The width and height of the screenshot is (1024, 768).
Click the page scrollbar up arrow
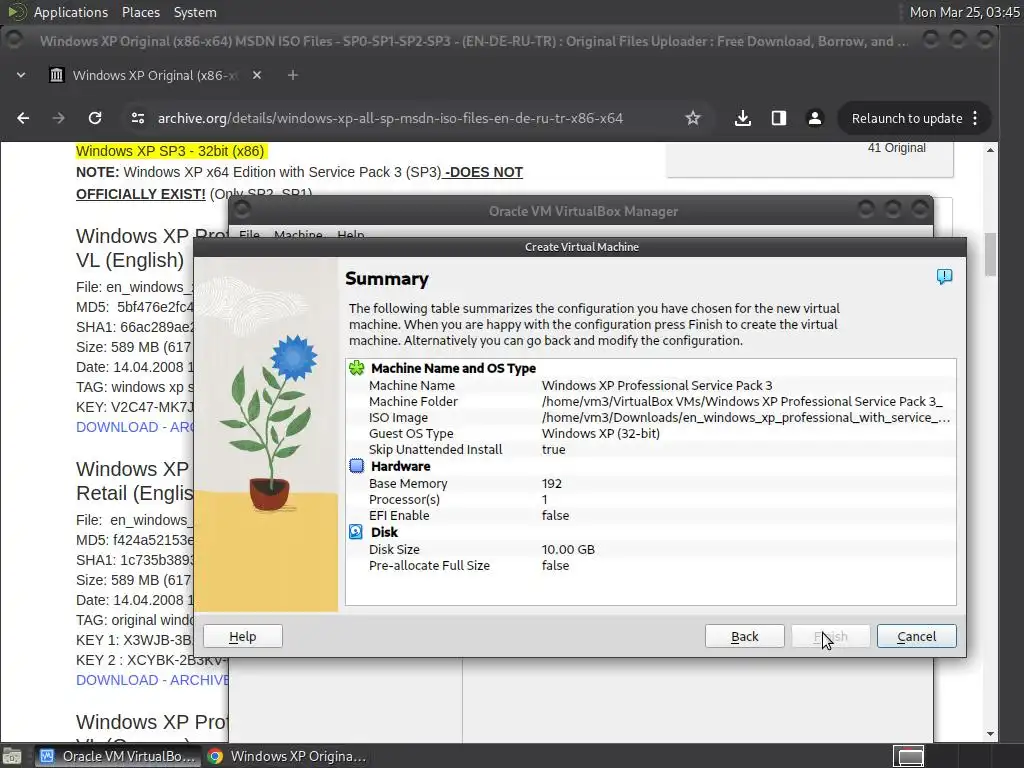[990, 150]
